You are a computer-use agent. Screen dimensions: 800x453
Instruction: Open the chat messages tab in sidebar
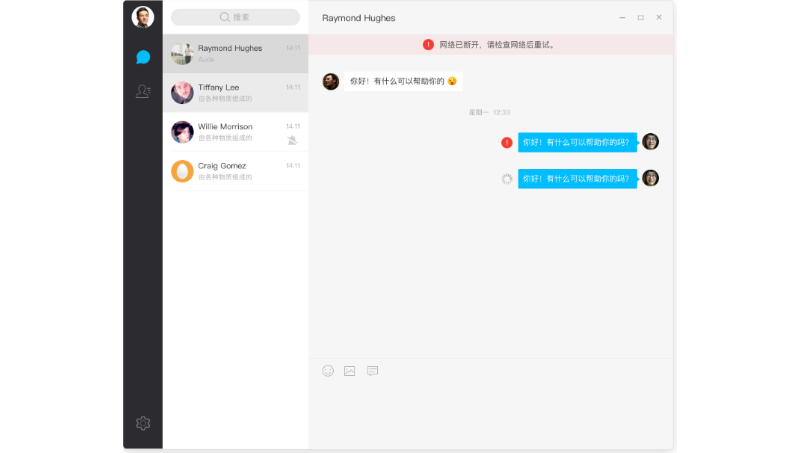(x=143, y=57)
